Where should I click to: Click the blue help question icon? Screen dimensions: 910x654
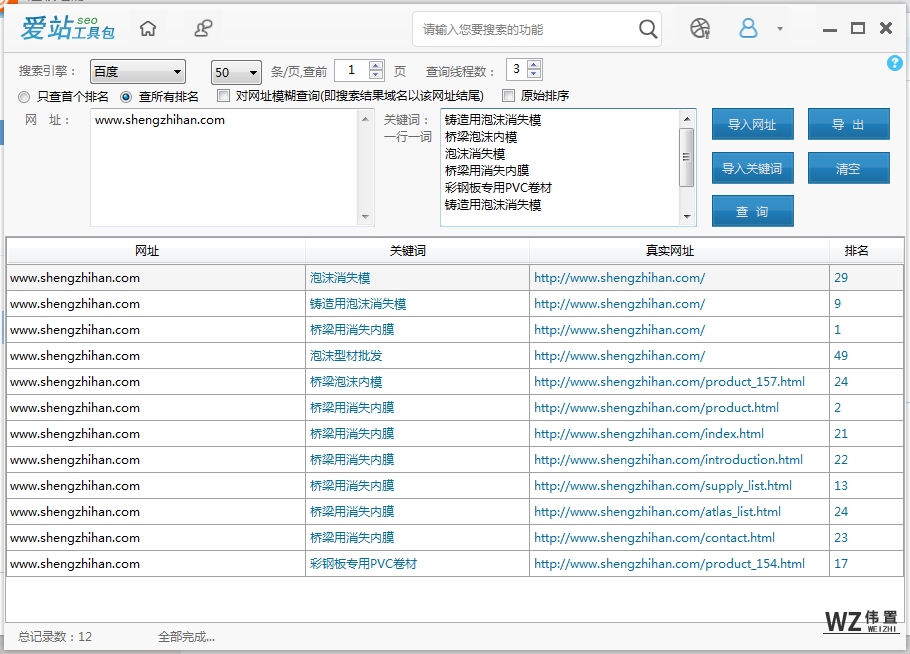click(x=894, y=63)
